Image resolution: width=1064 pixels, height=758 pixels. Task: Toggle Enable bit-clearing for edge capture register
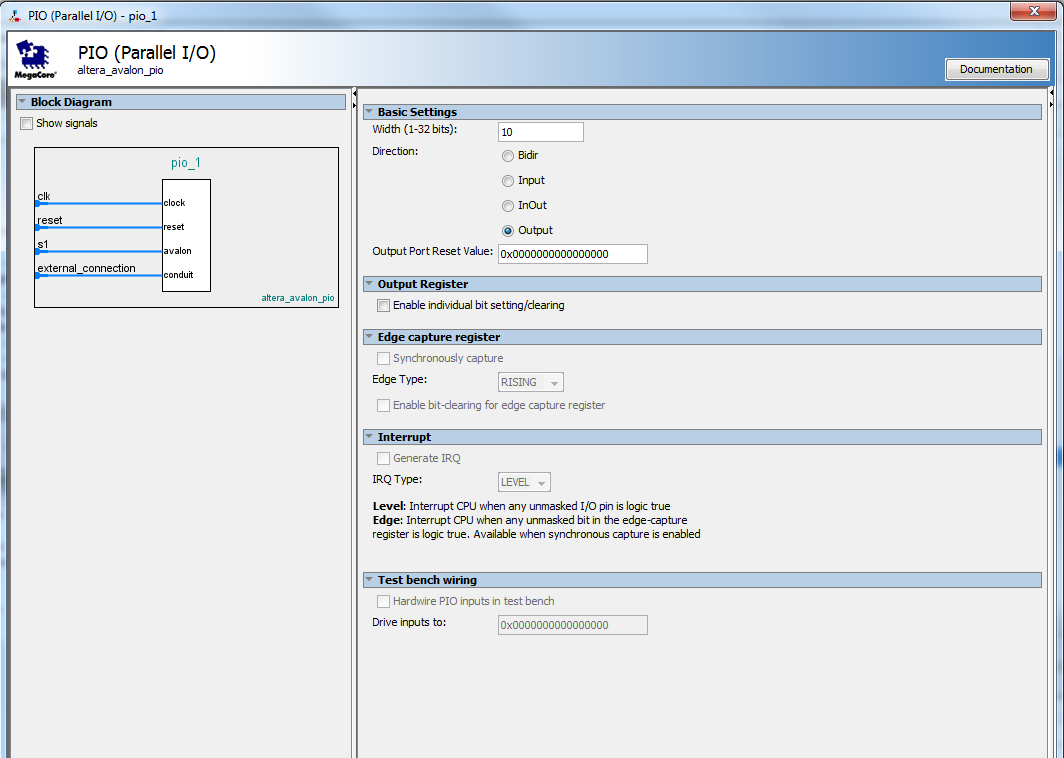pyautogui.click(x=383, y=405)
